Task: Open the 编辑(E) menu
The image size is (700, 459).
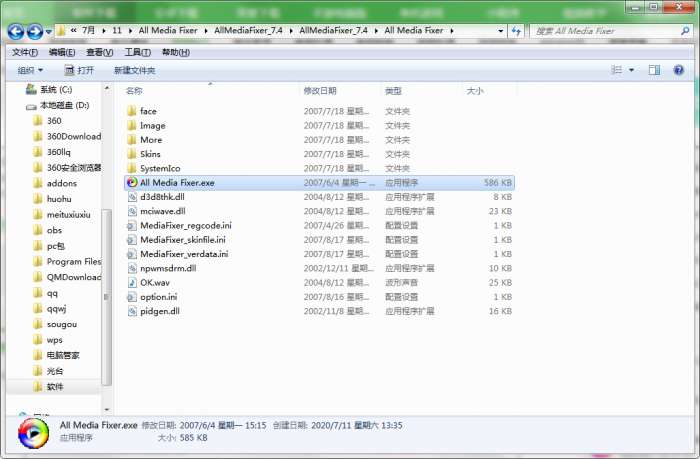Action: pyautogui.click(x=62, y=52)
